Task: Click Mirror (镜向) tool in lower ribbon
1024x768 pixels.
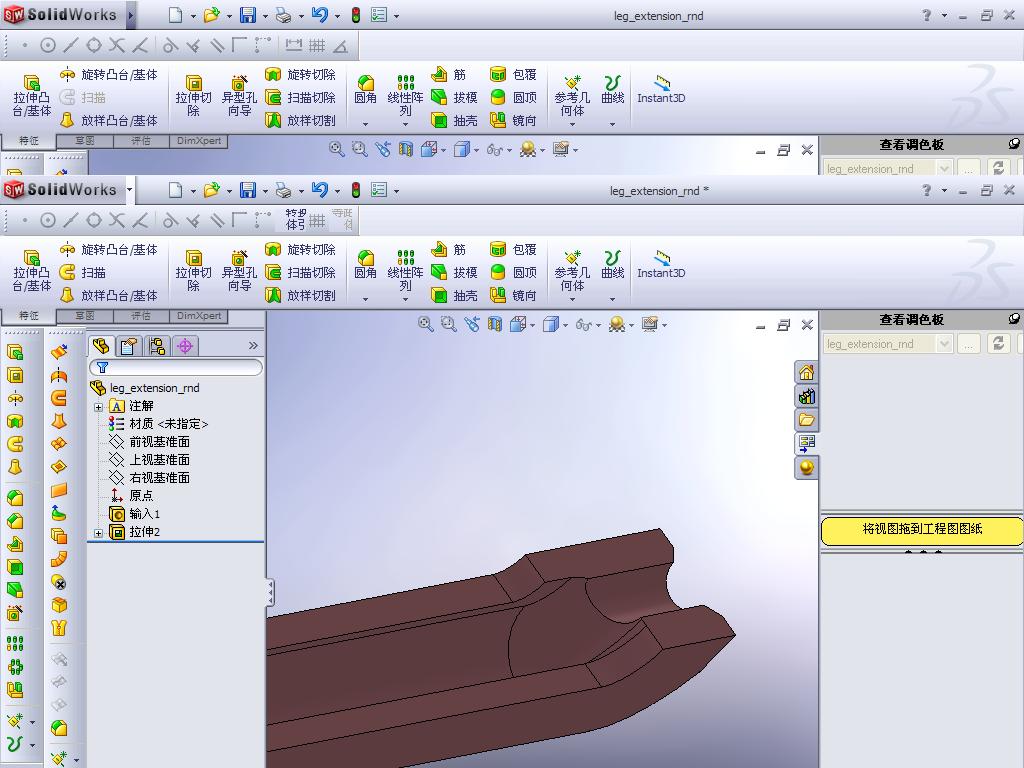Action: coord(513,295)
